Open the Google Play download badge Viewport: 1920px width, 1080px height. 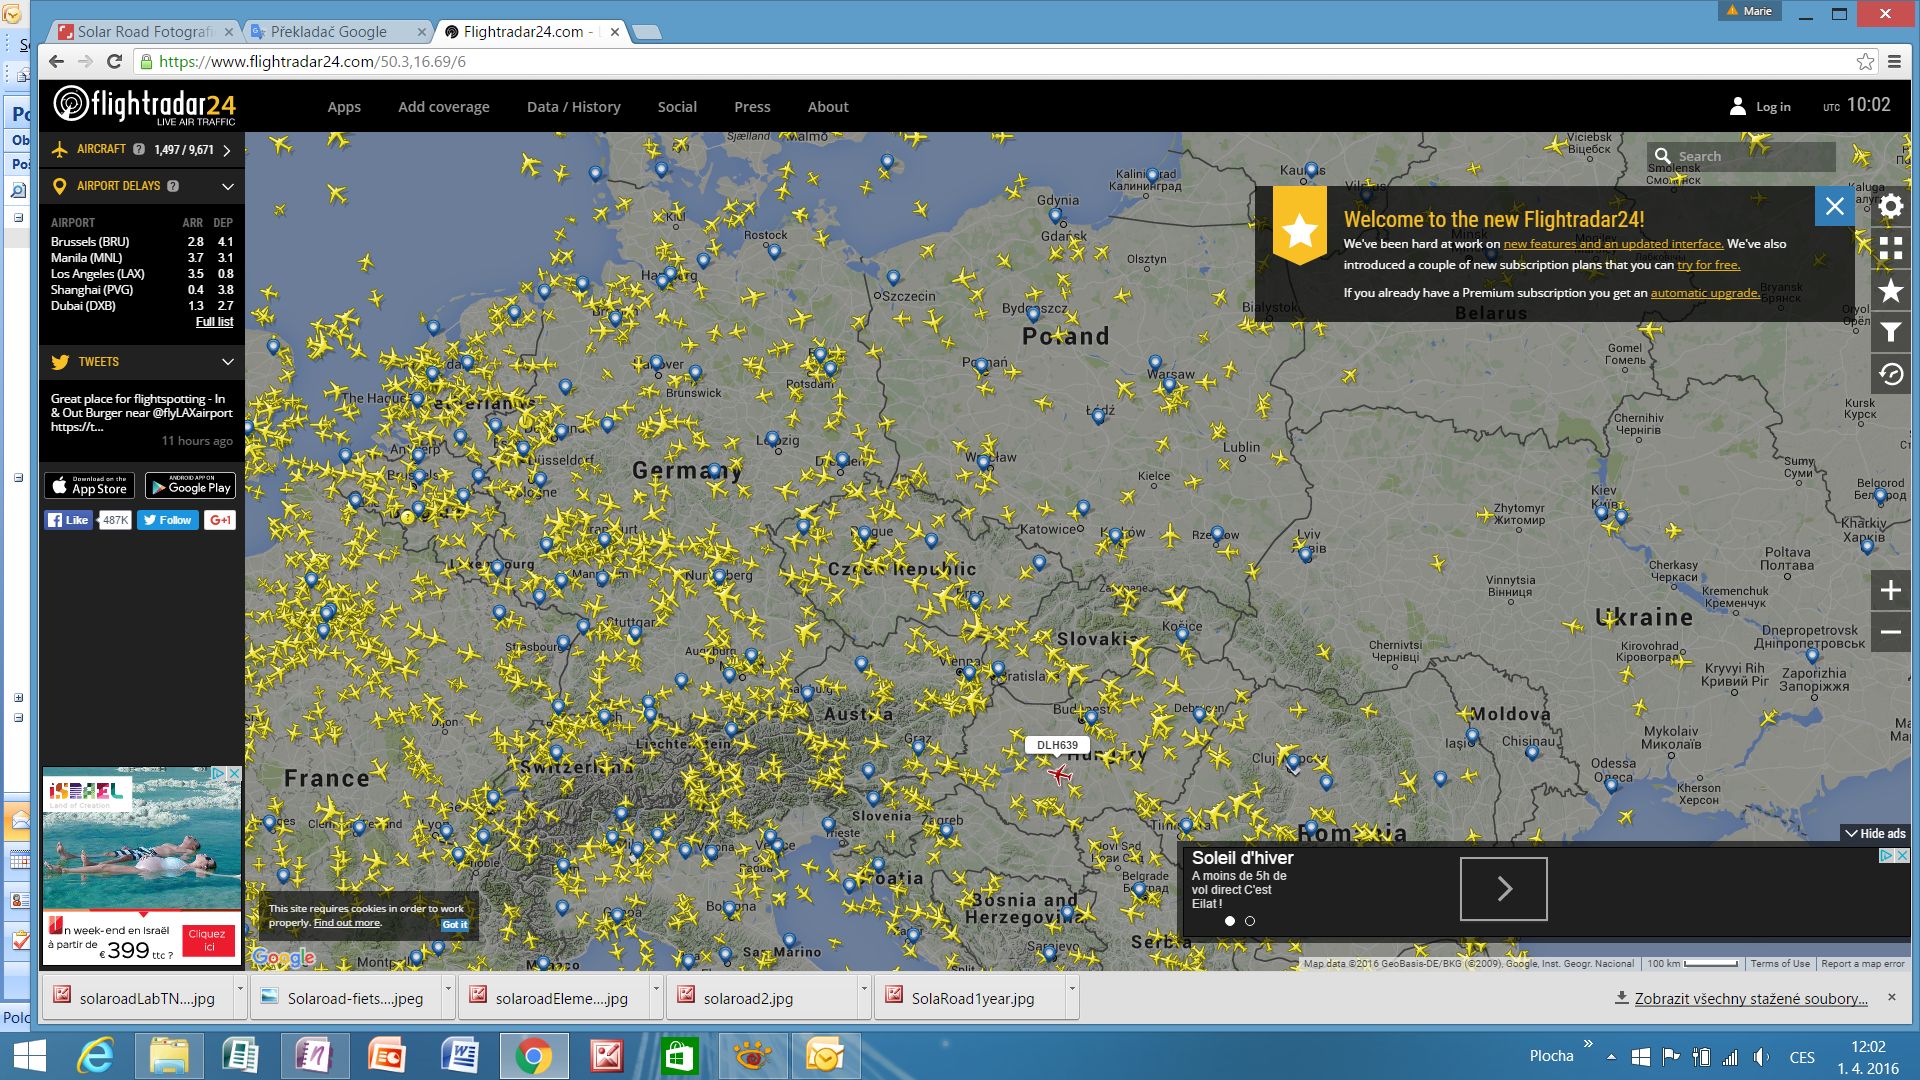coord(190,486)
